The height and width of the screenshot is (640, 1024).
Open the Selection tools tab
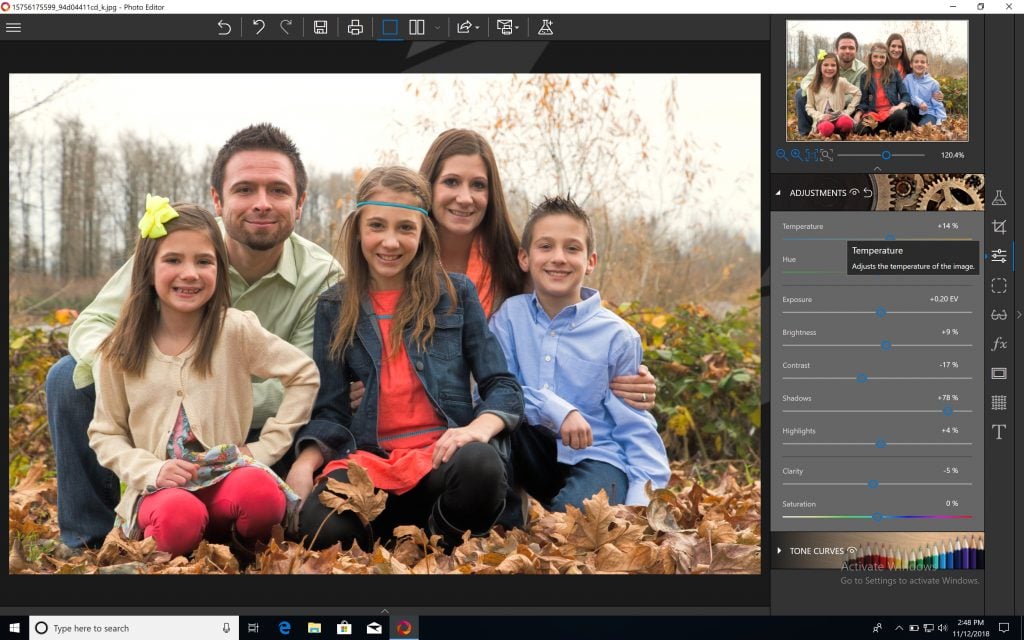[999, 285]
